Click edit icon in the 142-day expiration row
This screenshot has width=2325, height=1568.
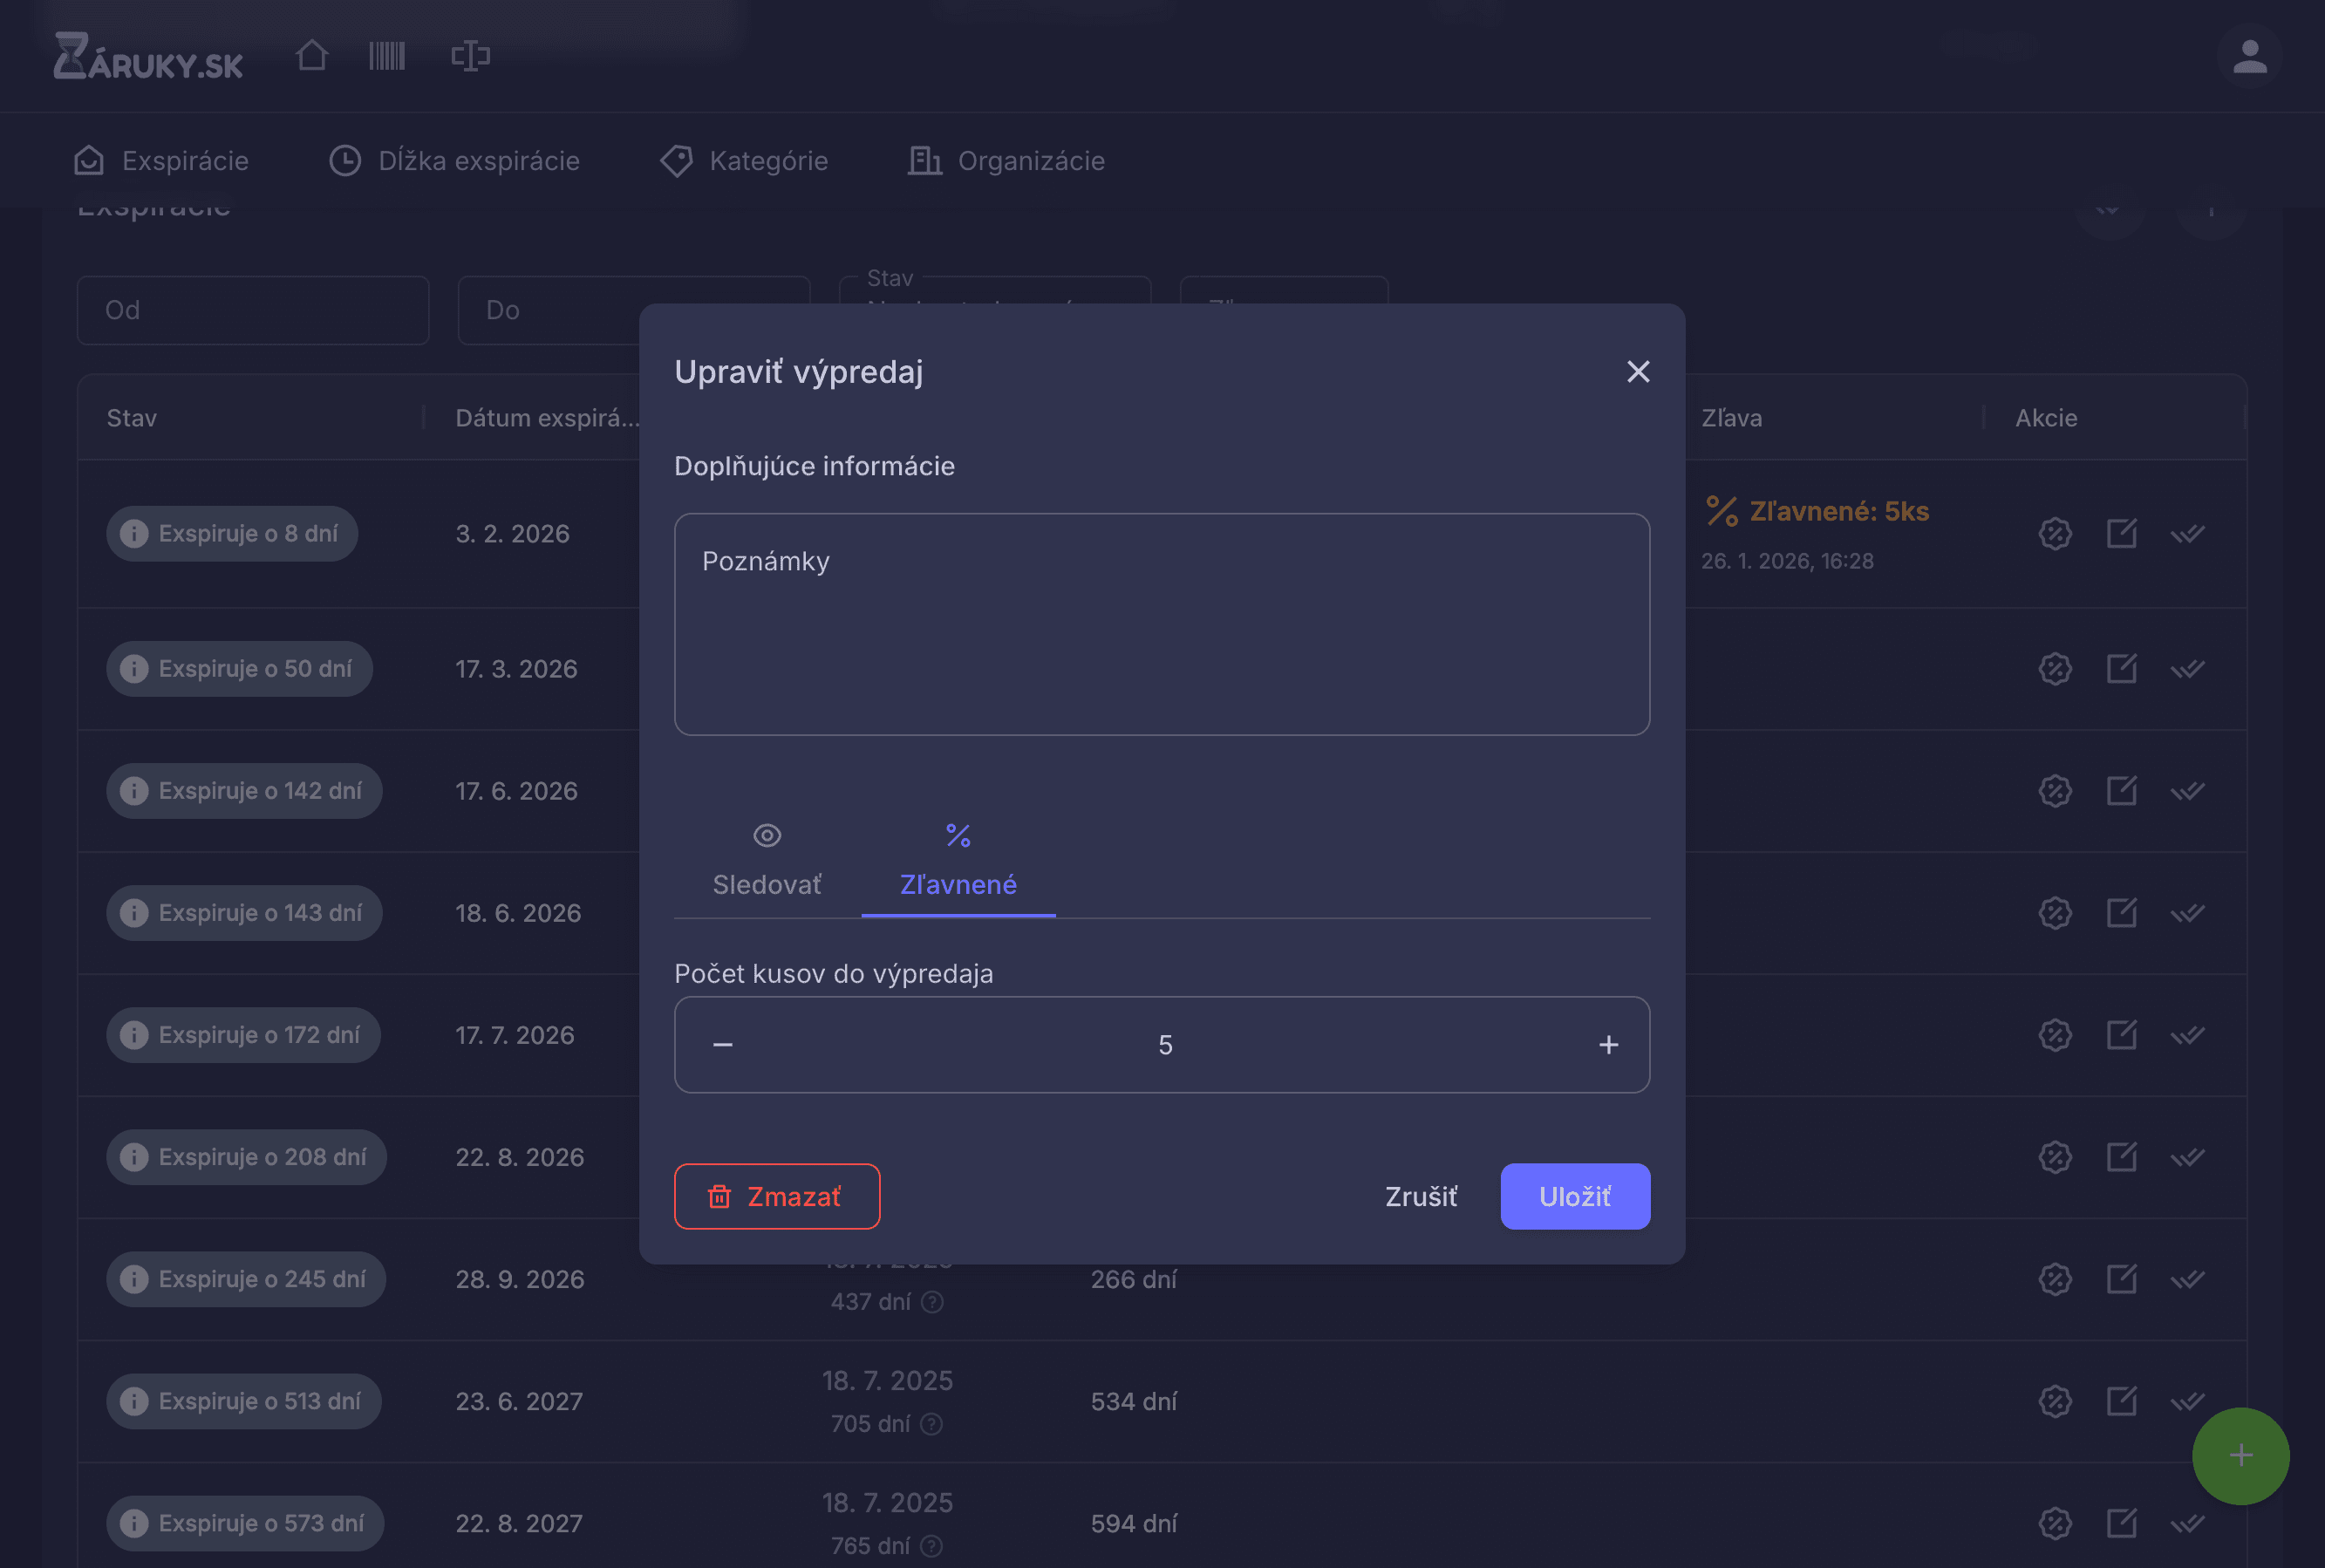2121,791
